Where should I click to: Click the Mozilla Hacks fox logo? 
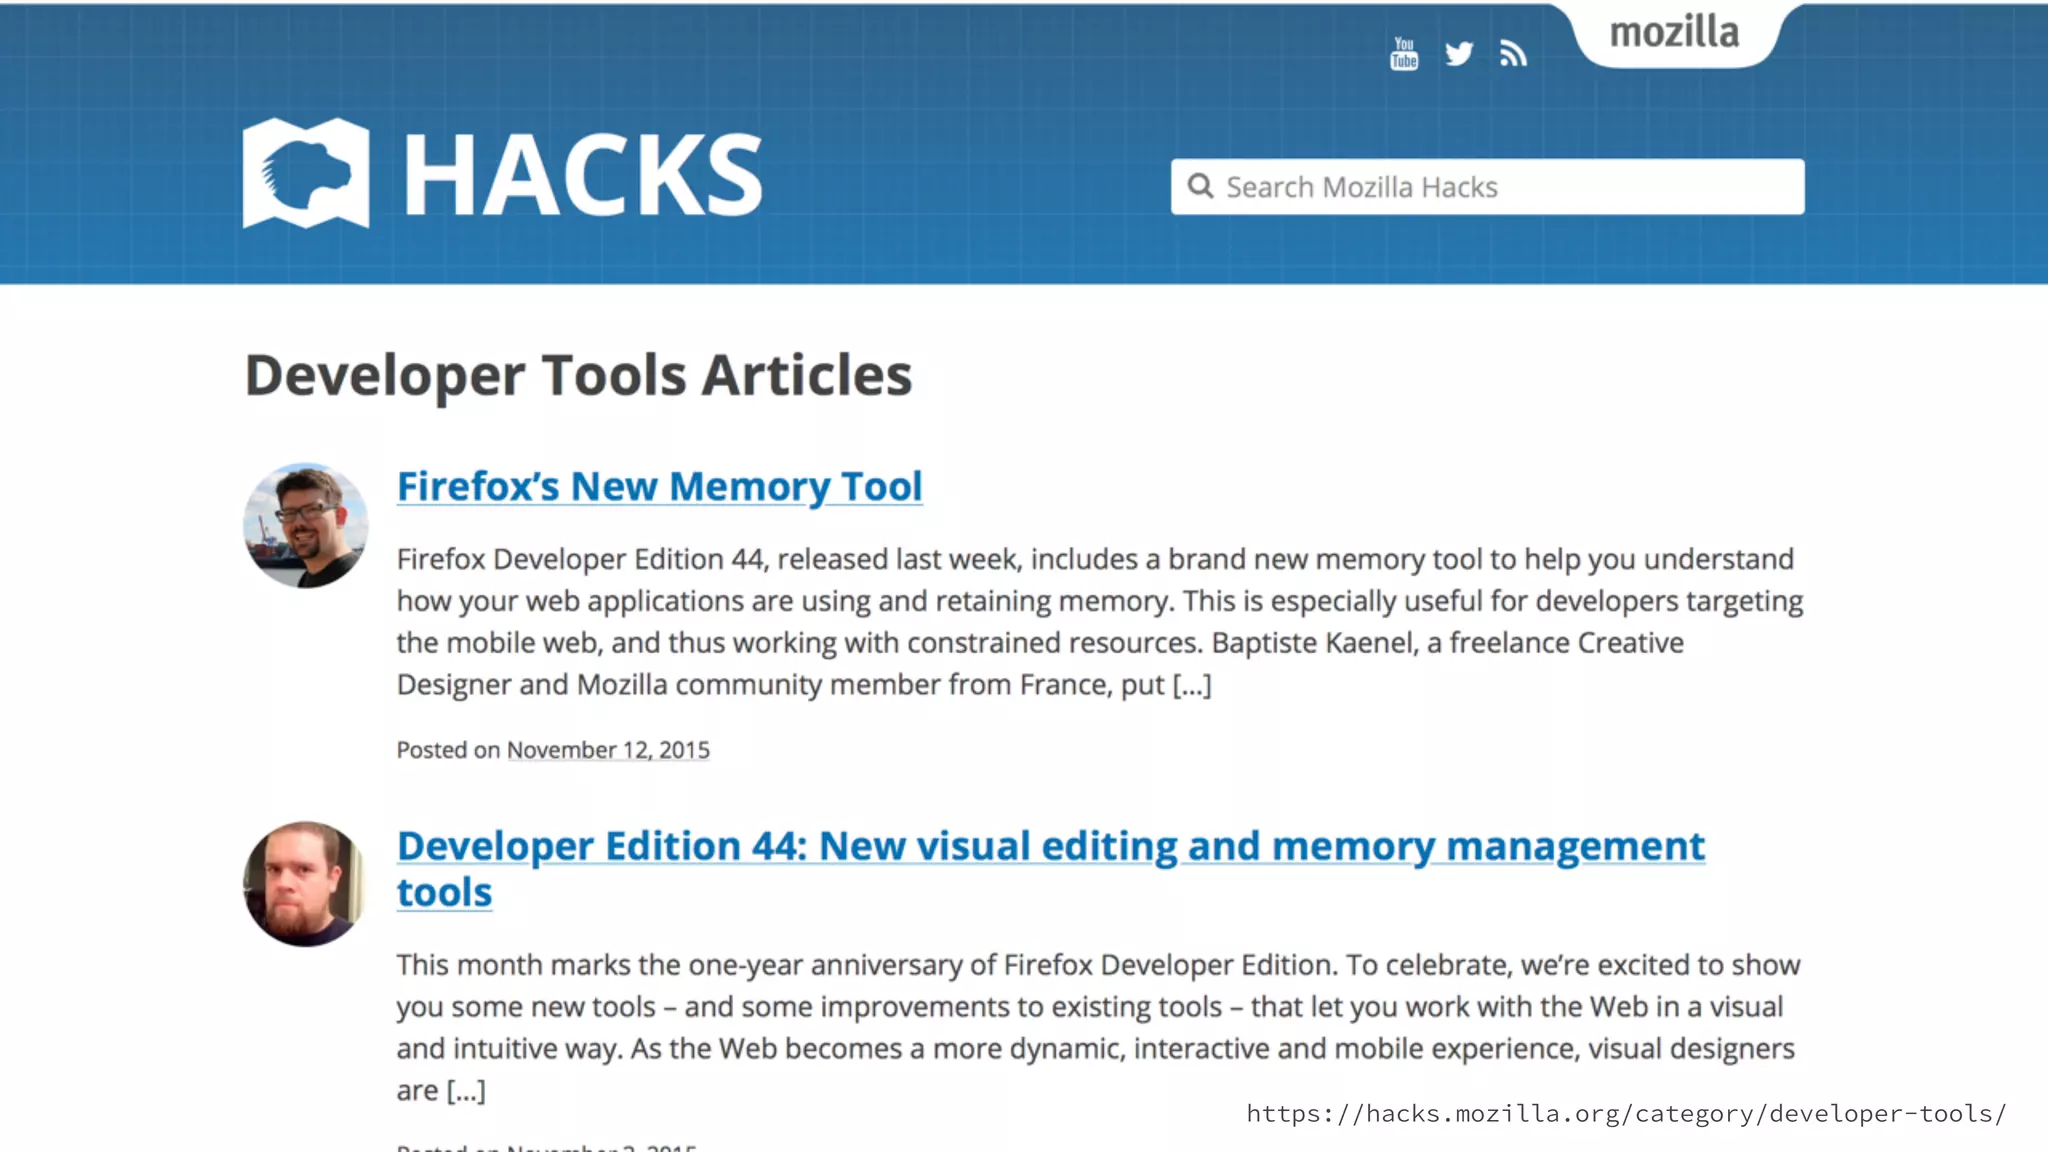[x=306, y=173]
